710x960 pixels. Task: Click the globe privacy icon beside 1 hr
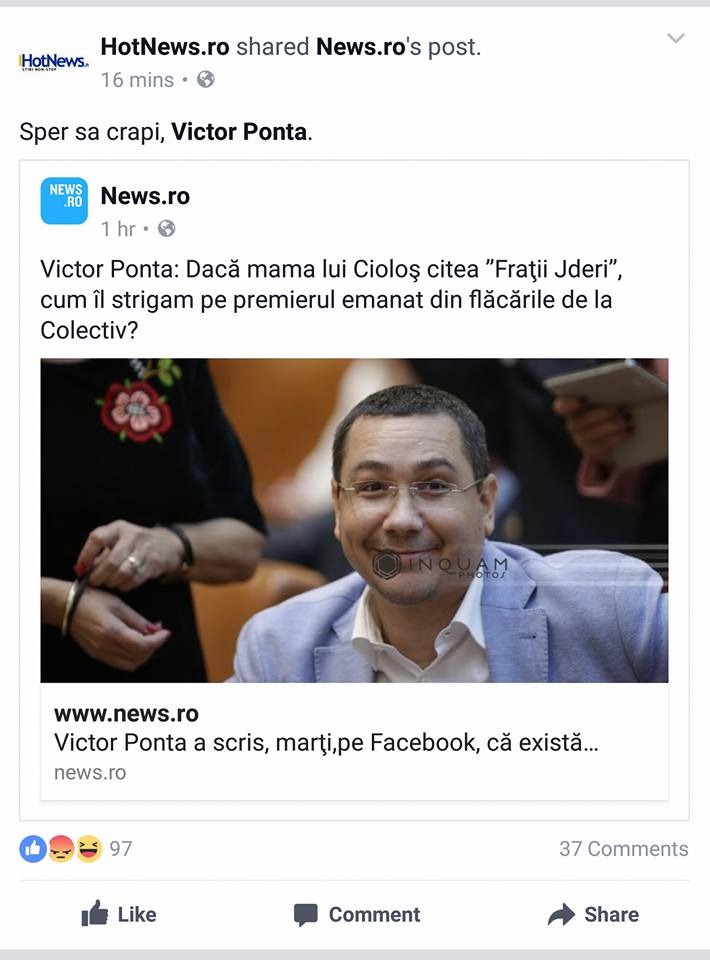point(166,228)
